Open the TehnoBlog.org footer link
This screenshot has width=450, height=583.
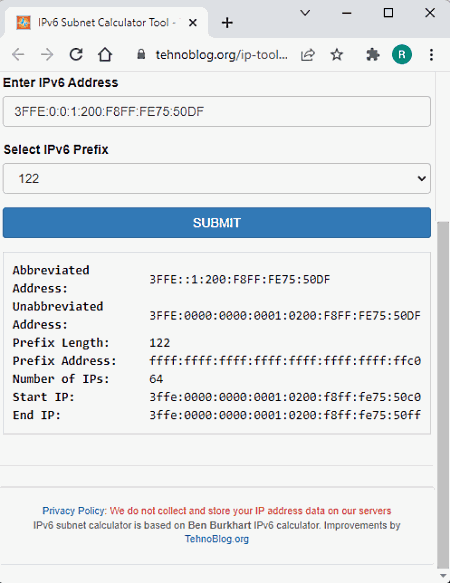pos(217,539)
